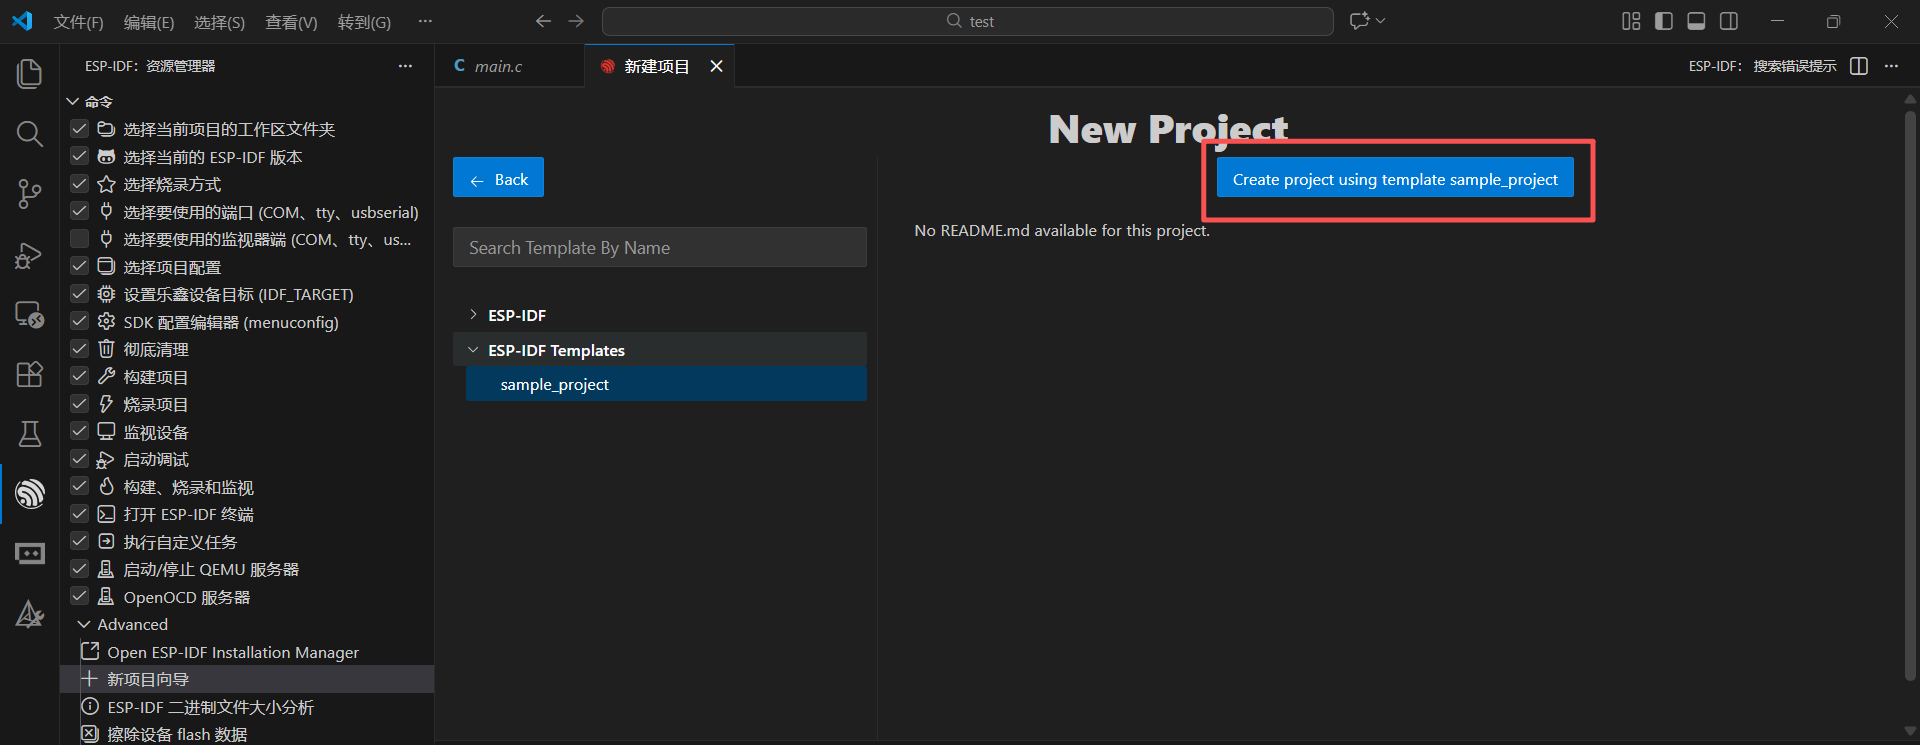Navigate forward with the top arrow

point(576,21)
